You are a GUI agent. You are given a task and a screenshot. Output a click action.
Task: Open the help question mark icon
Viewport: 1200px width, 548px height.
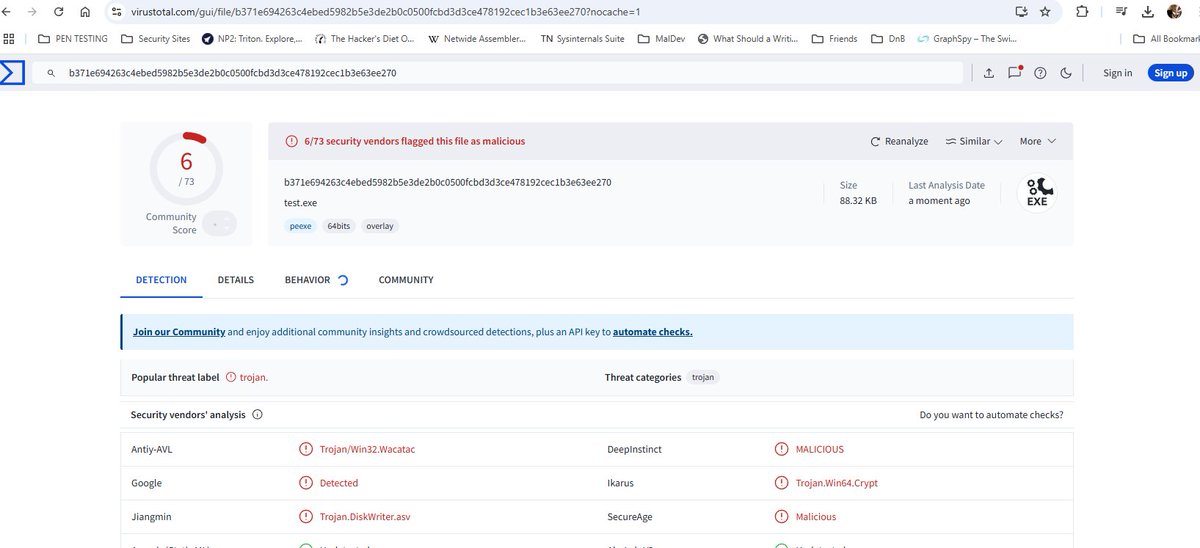tap(1040, 73)
